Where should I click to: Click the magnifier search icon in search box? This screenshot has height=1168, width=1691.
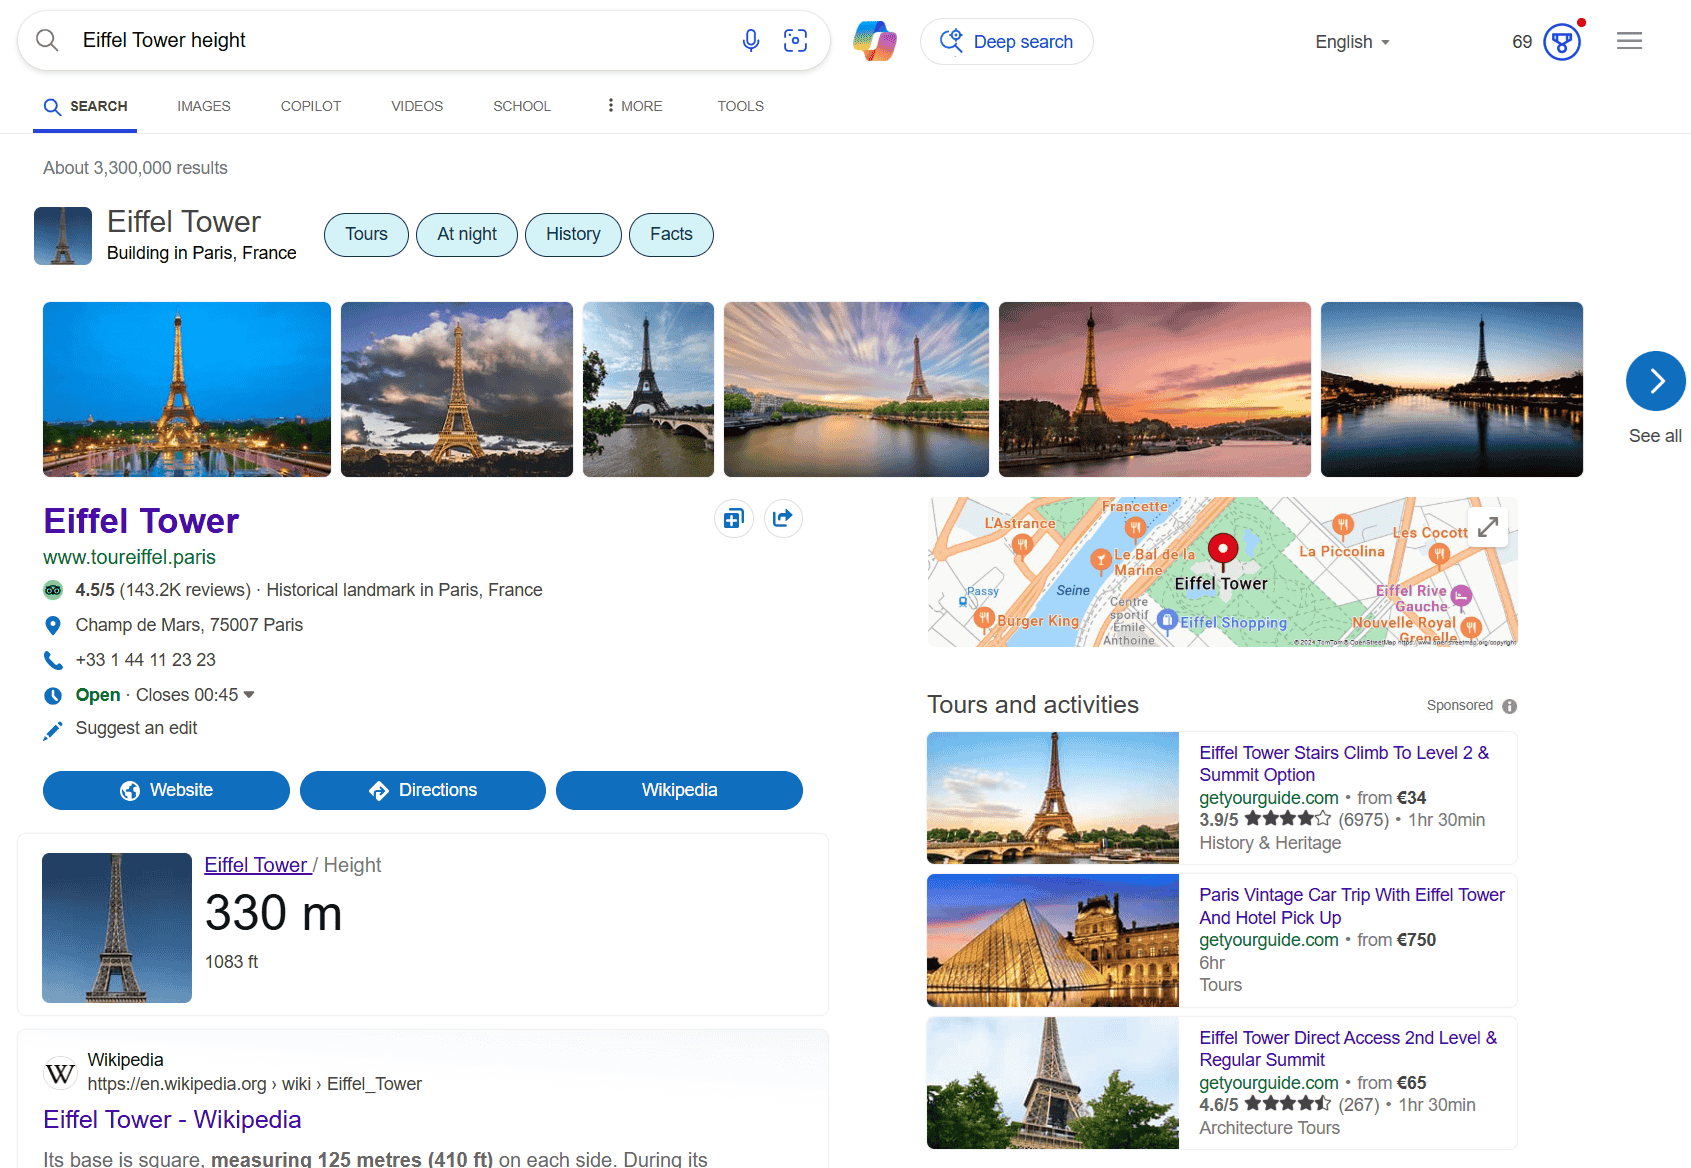(x=47, y=40)
